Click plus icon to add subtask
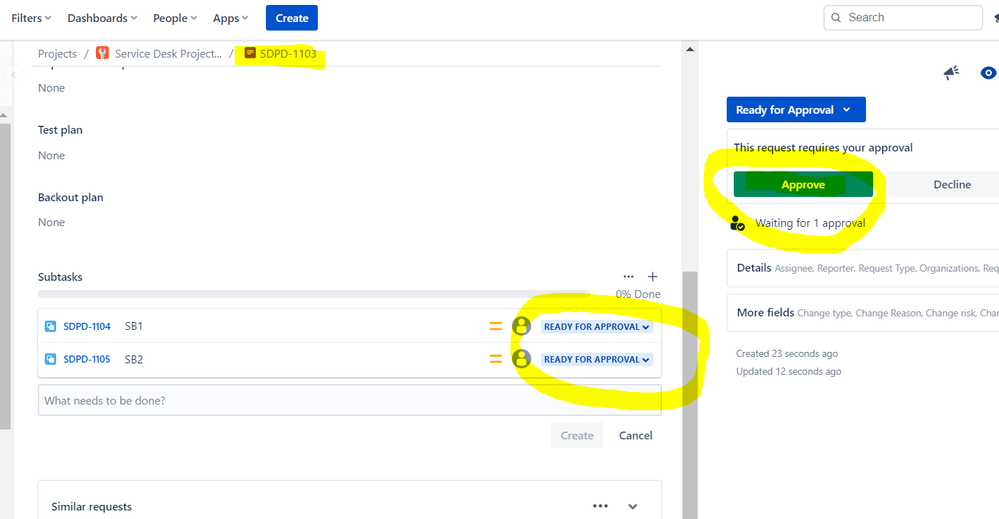The image size is (999, 519). tap(652, 276)
